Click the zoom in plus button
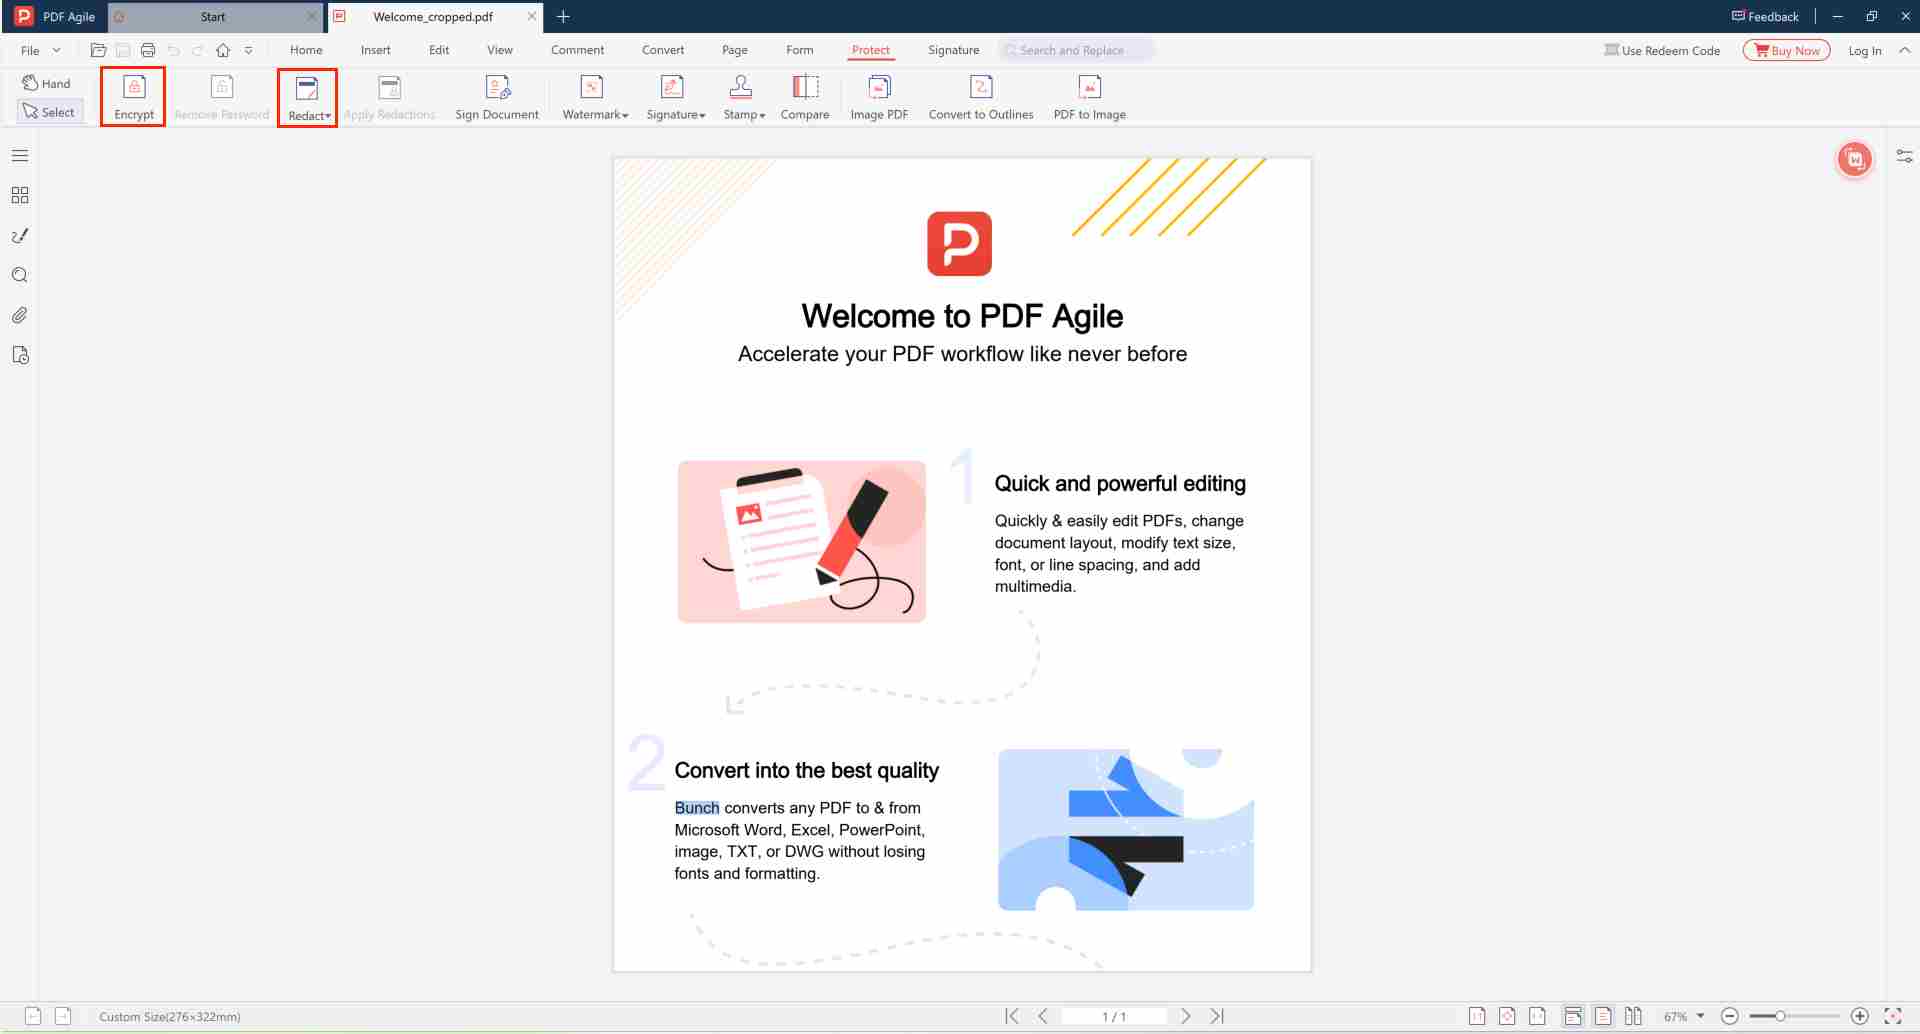1920x1034 pixels. (x=1860, y=1016)
